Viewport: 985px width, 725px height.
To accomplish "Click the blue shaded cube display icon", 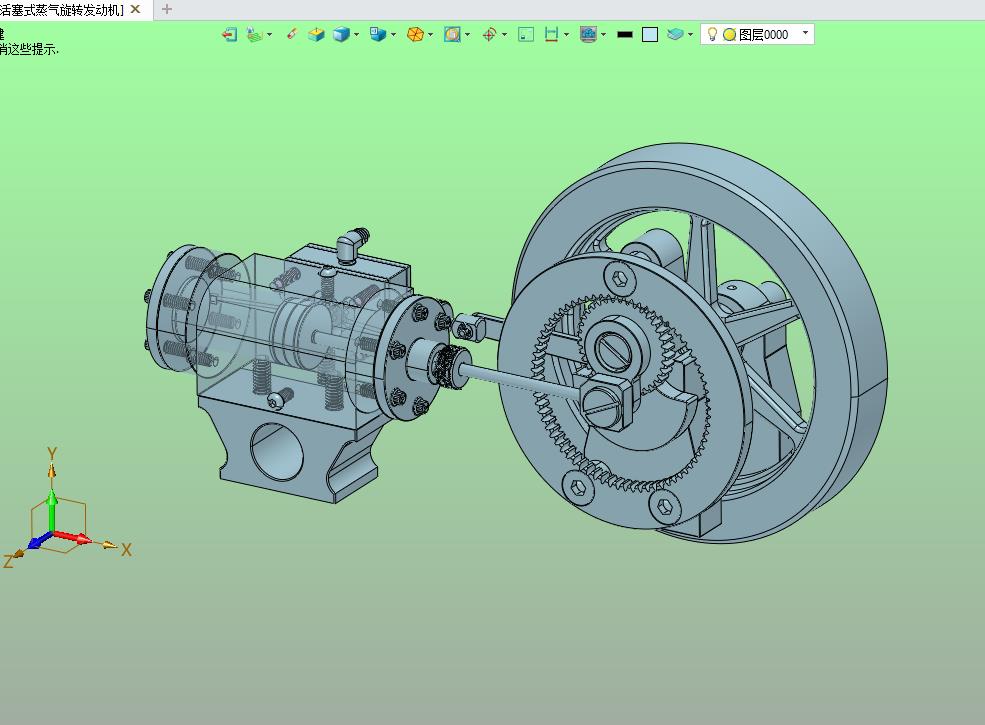I will click(341, 35).
